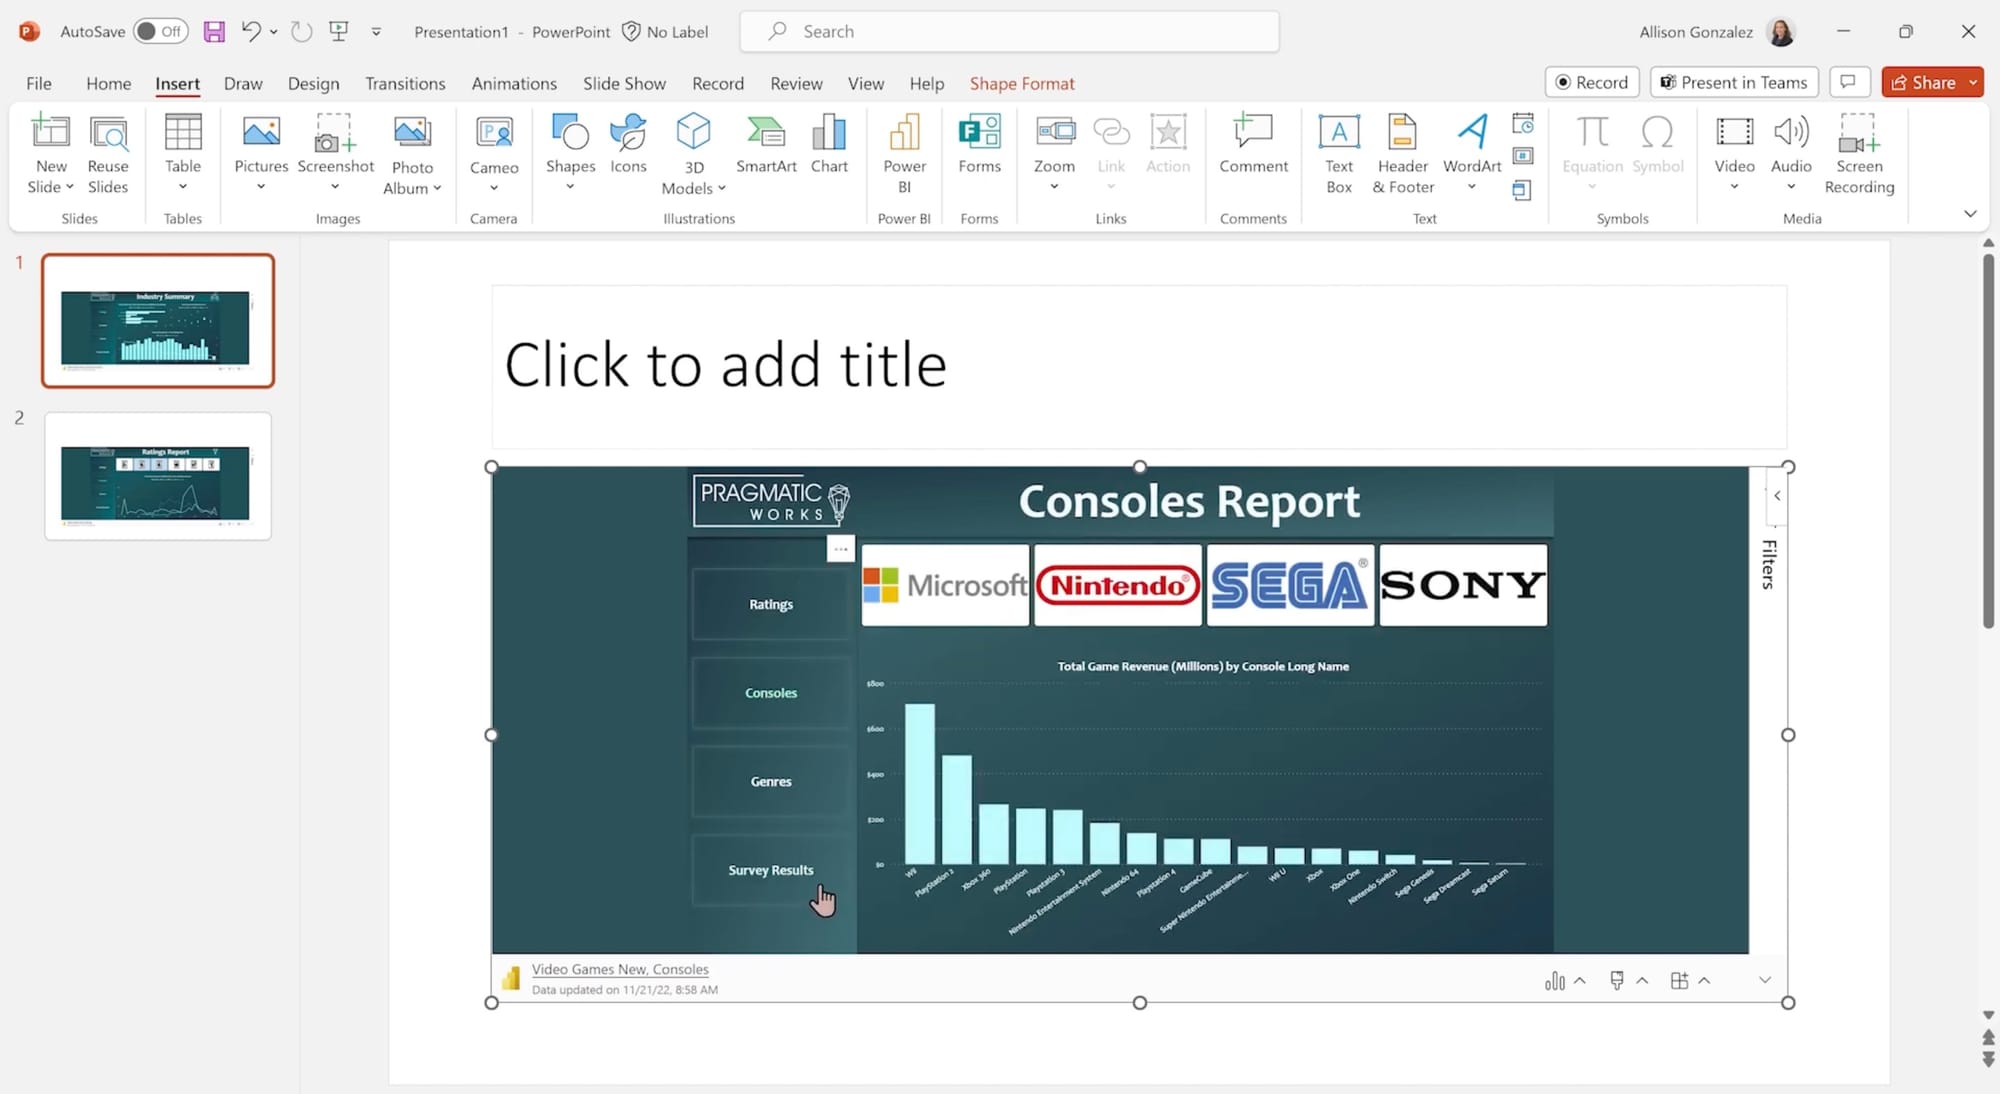Open Power BI data insights menu
2000x1094 pixels.
(x=1564, y=981)
